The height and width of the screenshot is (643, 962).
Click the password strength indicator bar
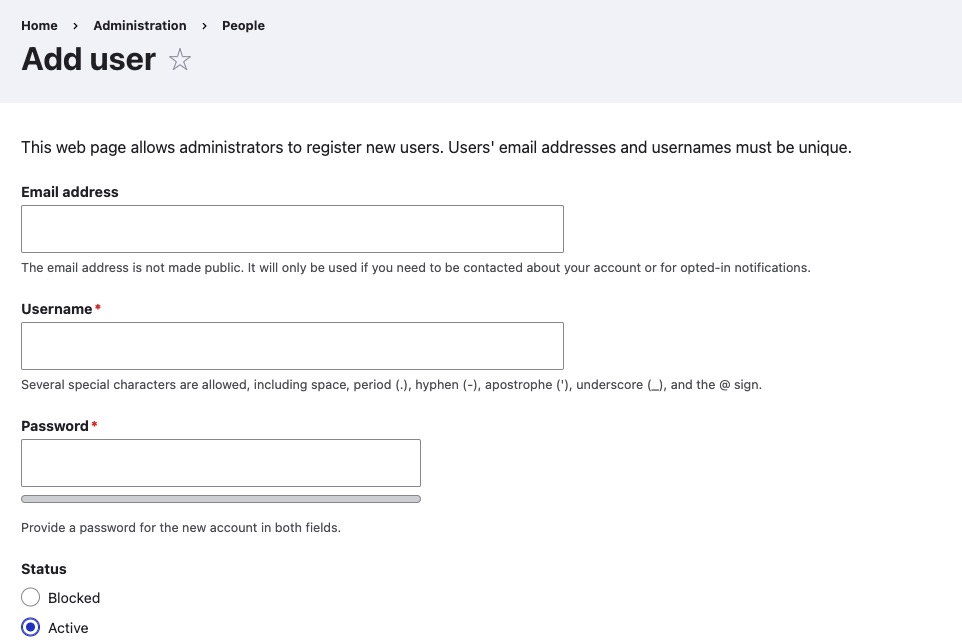220,498
